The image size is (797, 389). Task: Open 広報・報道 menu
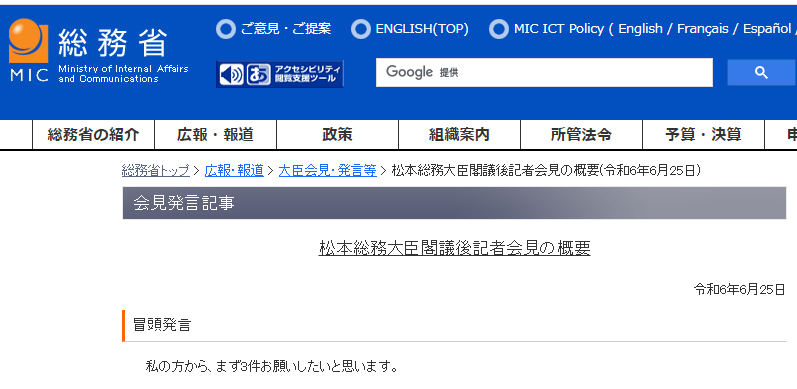pos(216,135)
